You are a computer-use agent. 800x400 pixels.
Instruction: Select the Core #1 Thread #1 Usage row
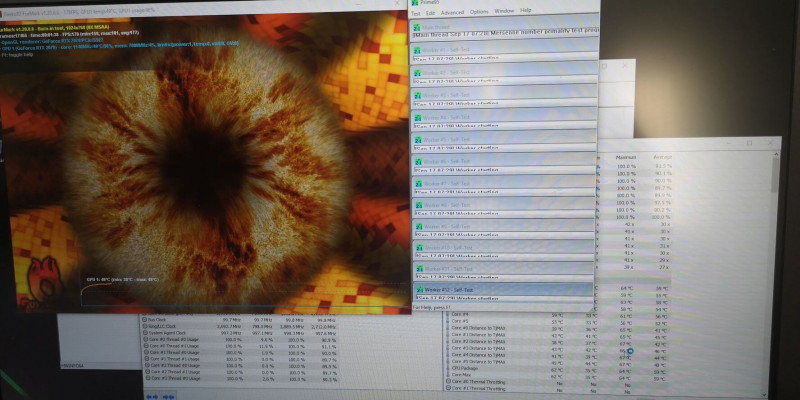tap(241, 359)
